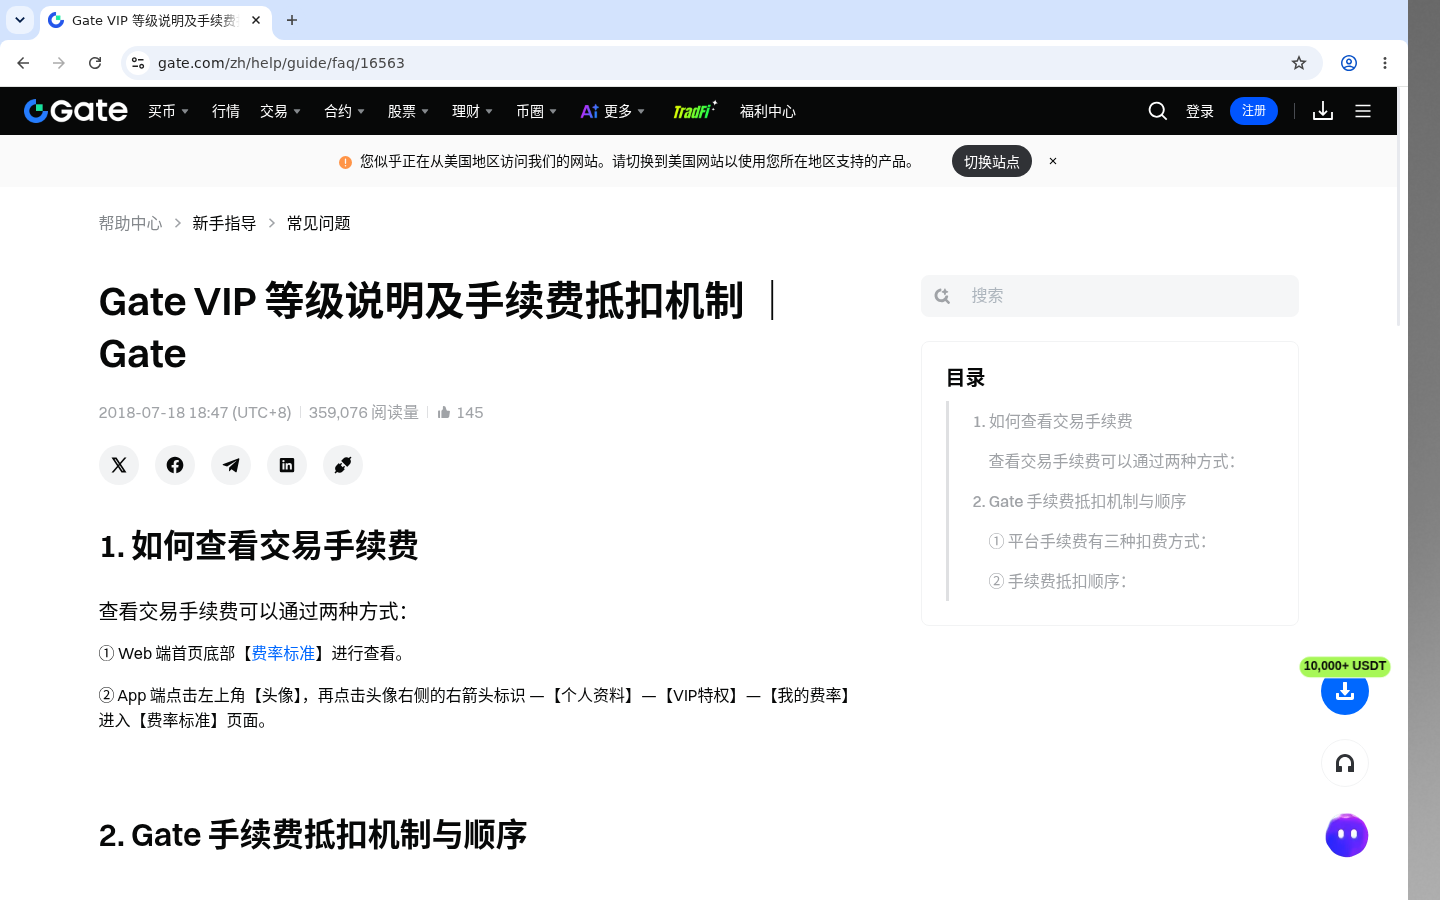Viewport: 1440px width, 900px height.
Task: Go to 常见问题 breadcrumb
Action: pyautogui.click(x=319, y=223)
